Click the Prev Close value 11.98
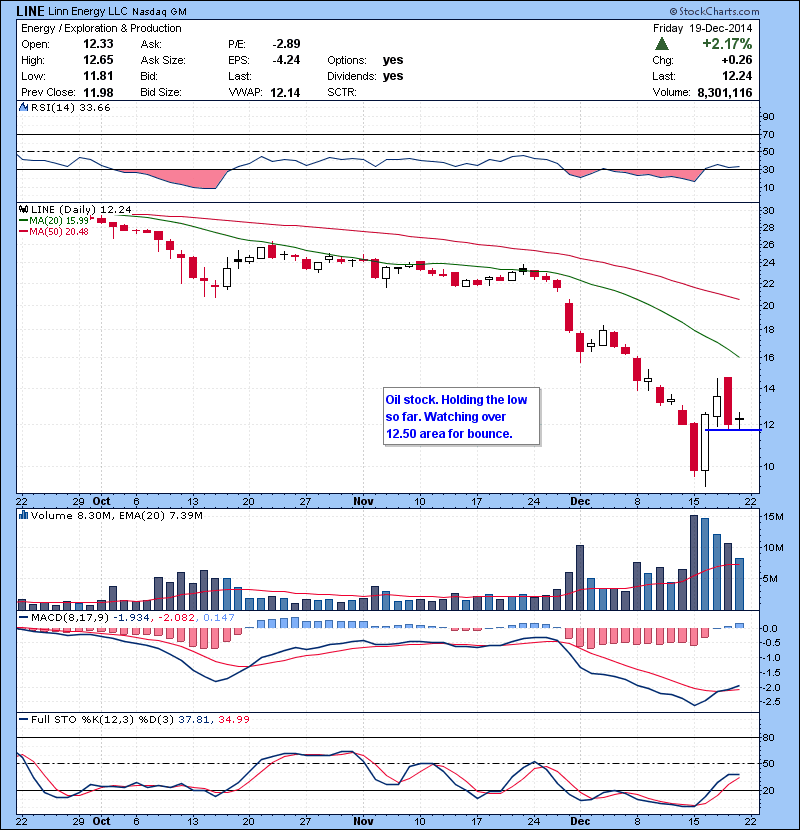Viewport: 800px width, 830px height. coord(98,93)
